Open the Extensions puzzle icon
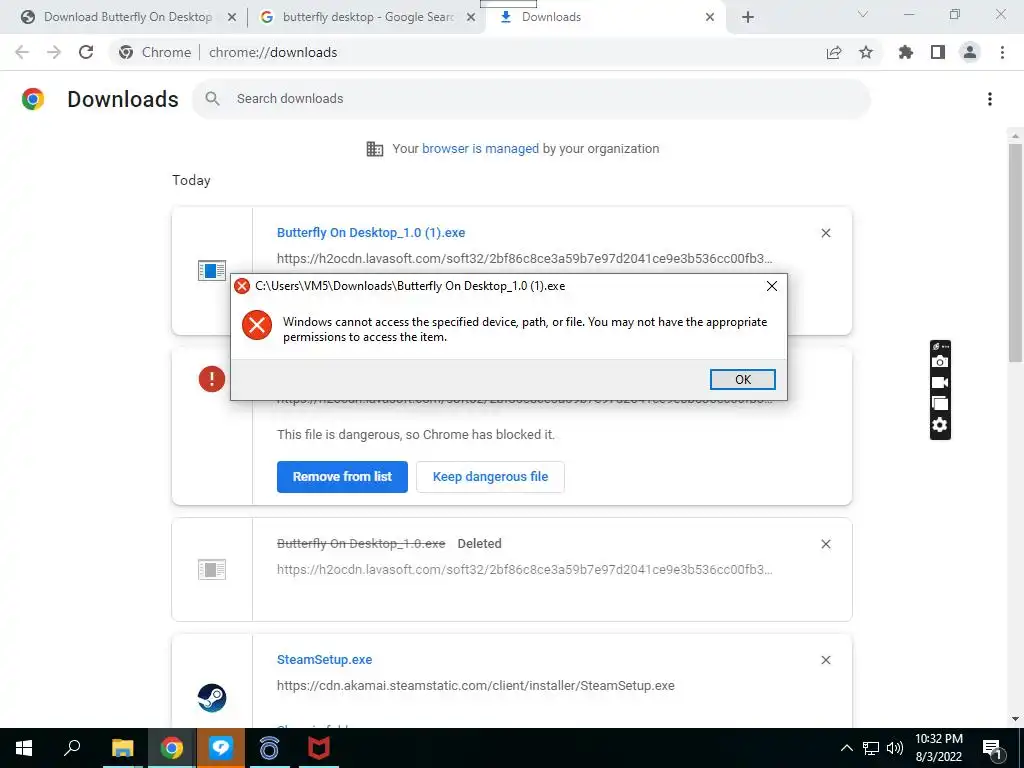 (905, 52)
